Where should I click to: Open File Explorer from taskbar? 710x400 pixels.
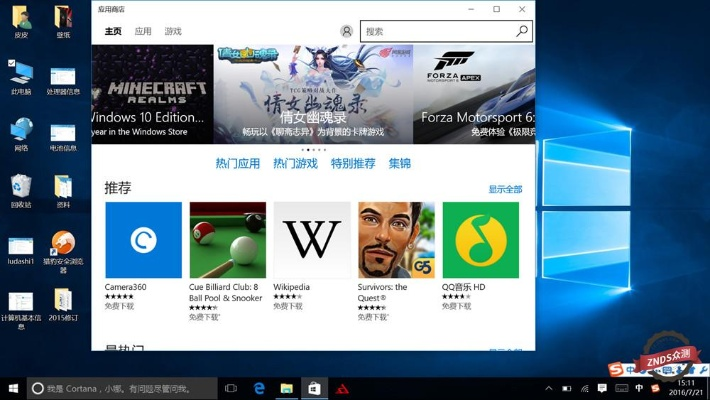click(x=286, y=388)
